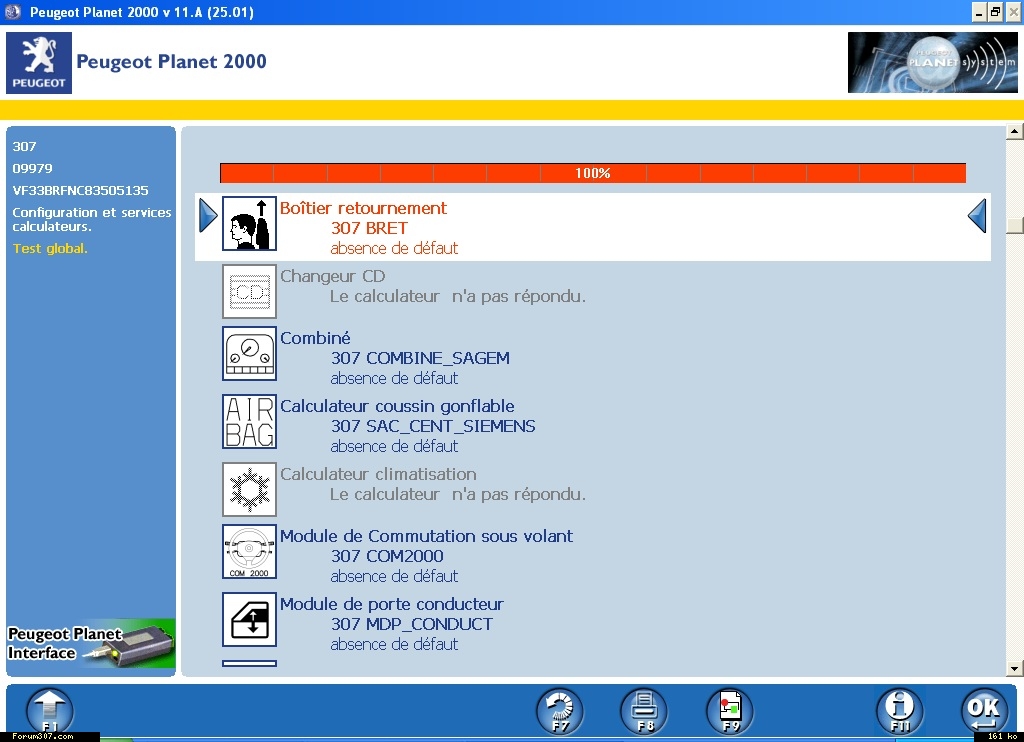Click the 307 BRET label
1024x742 pixels.
[x=369, y=228]
